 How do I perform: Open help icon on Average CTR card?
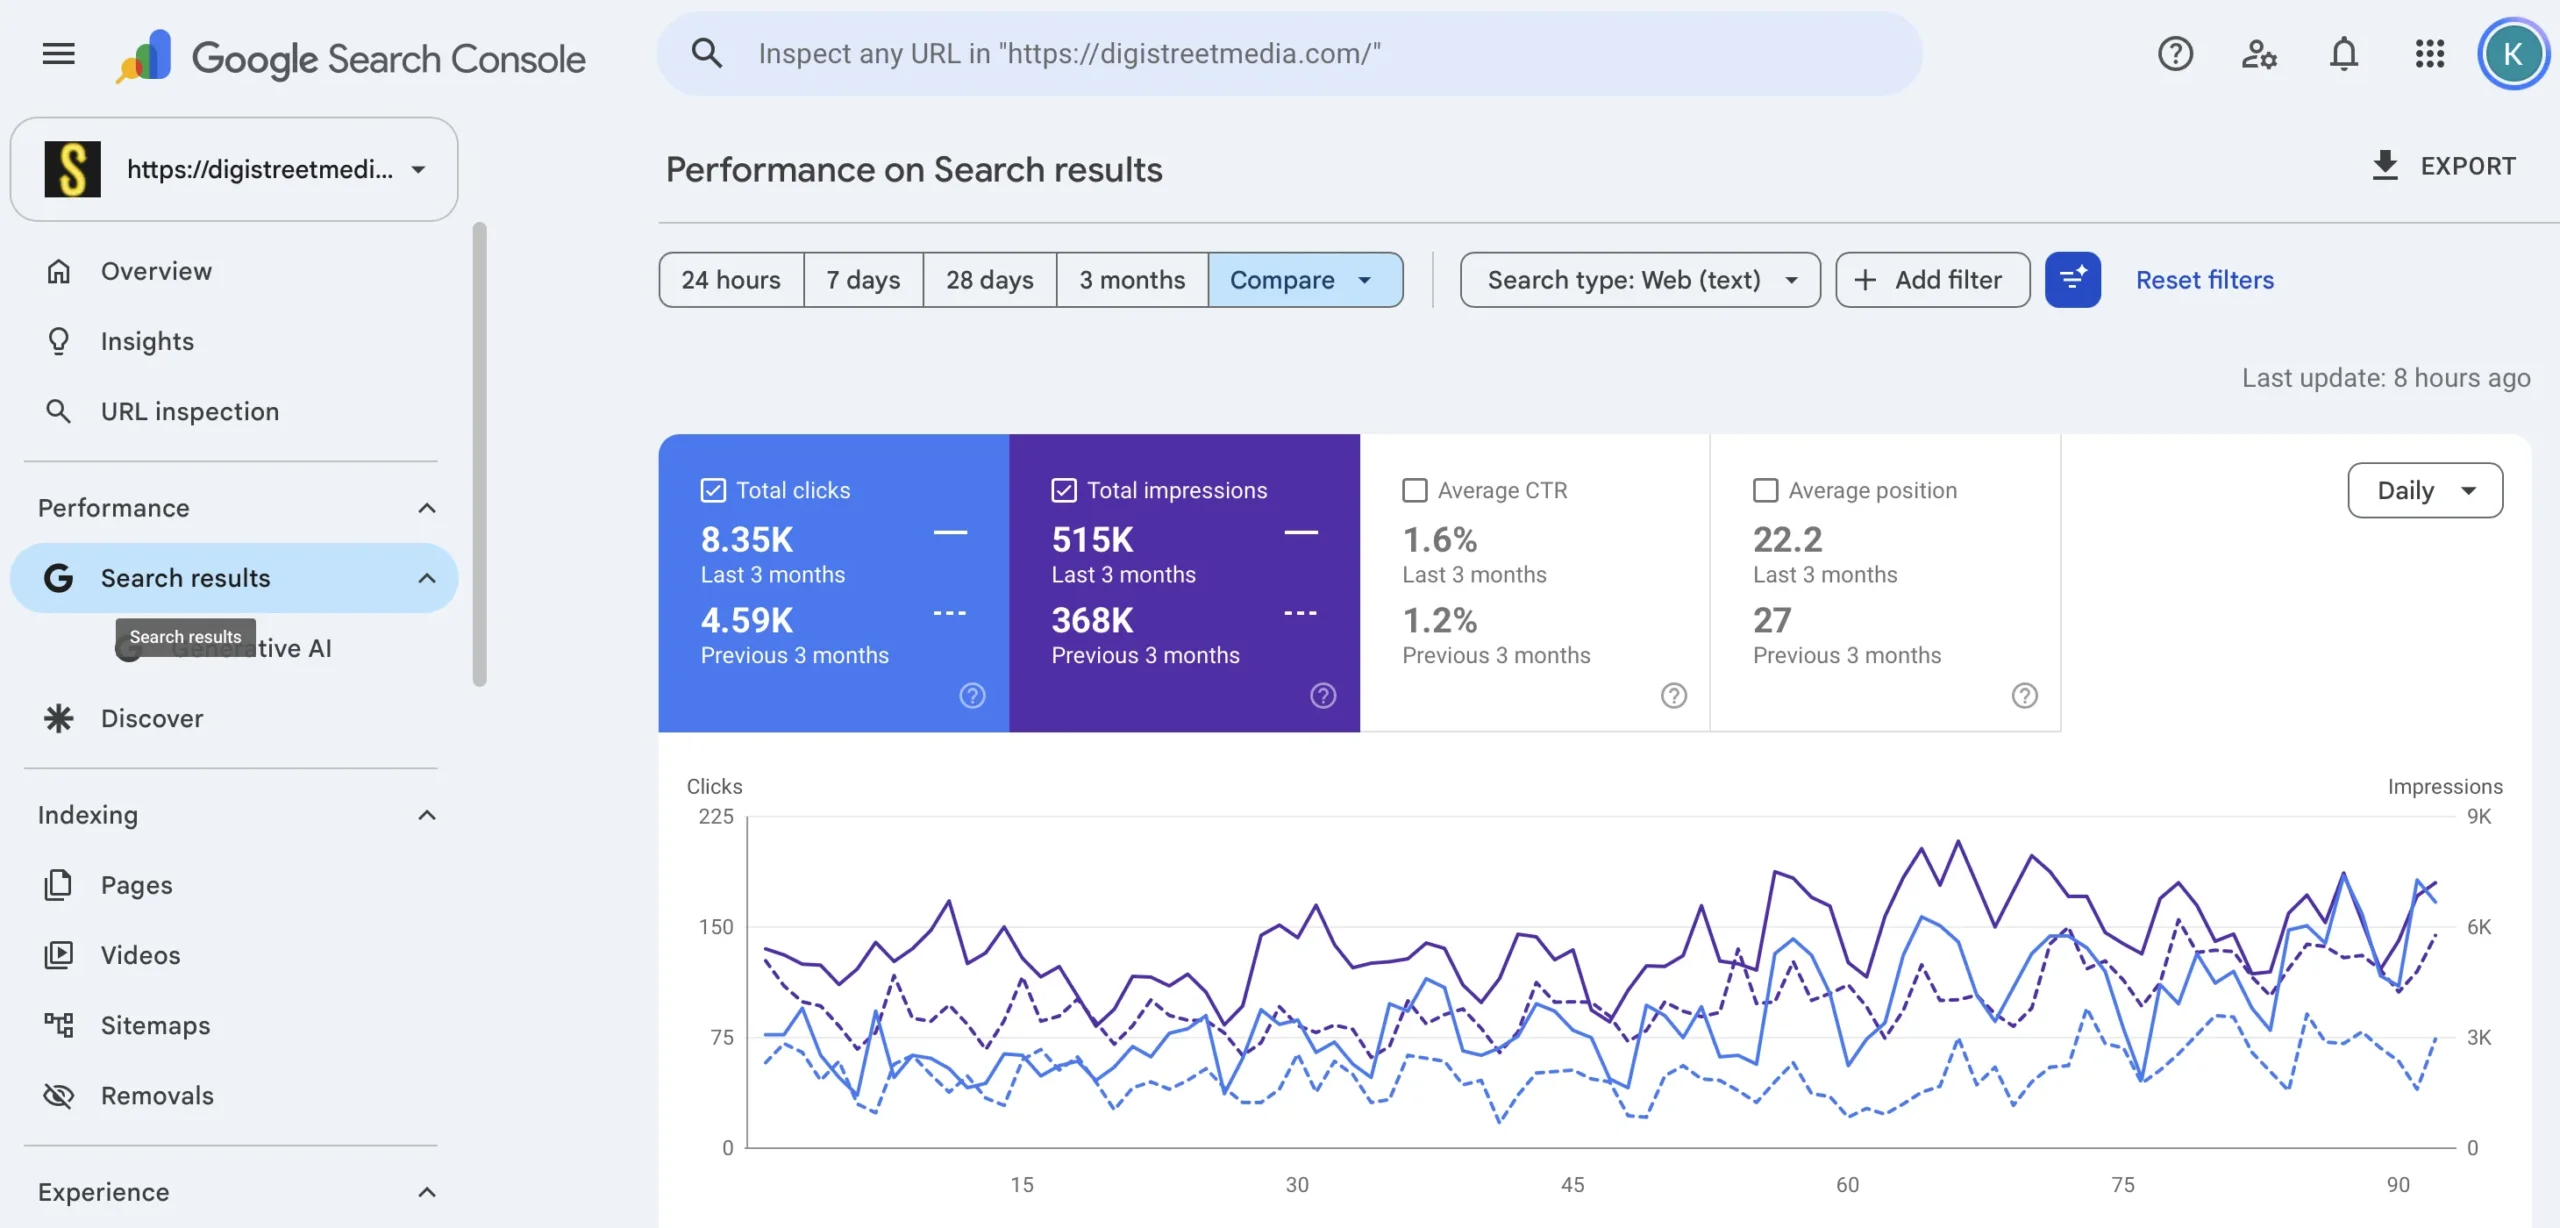click(1674, 695)
